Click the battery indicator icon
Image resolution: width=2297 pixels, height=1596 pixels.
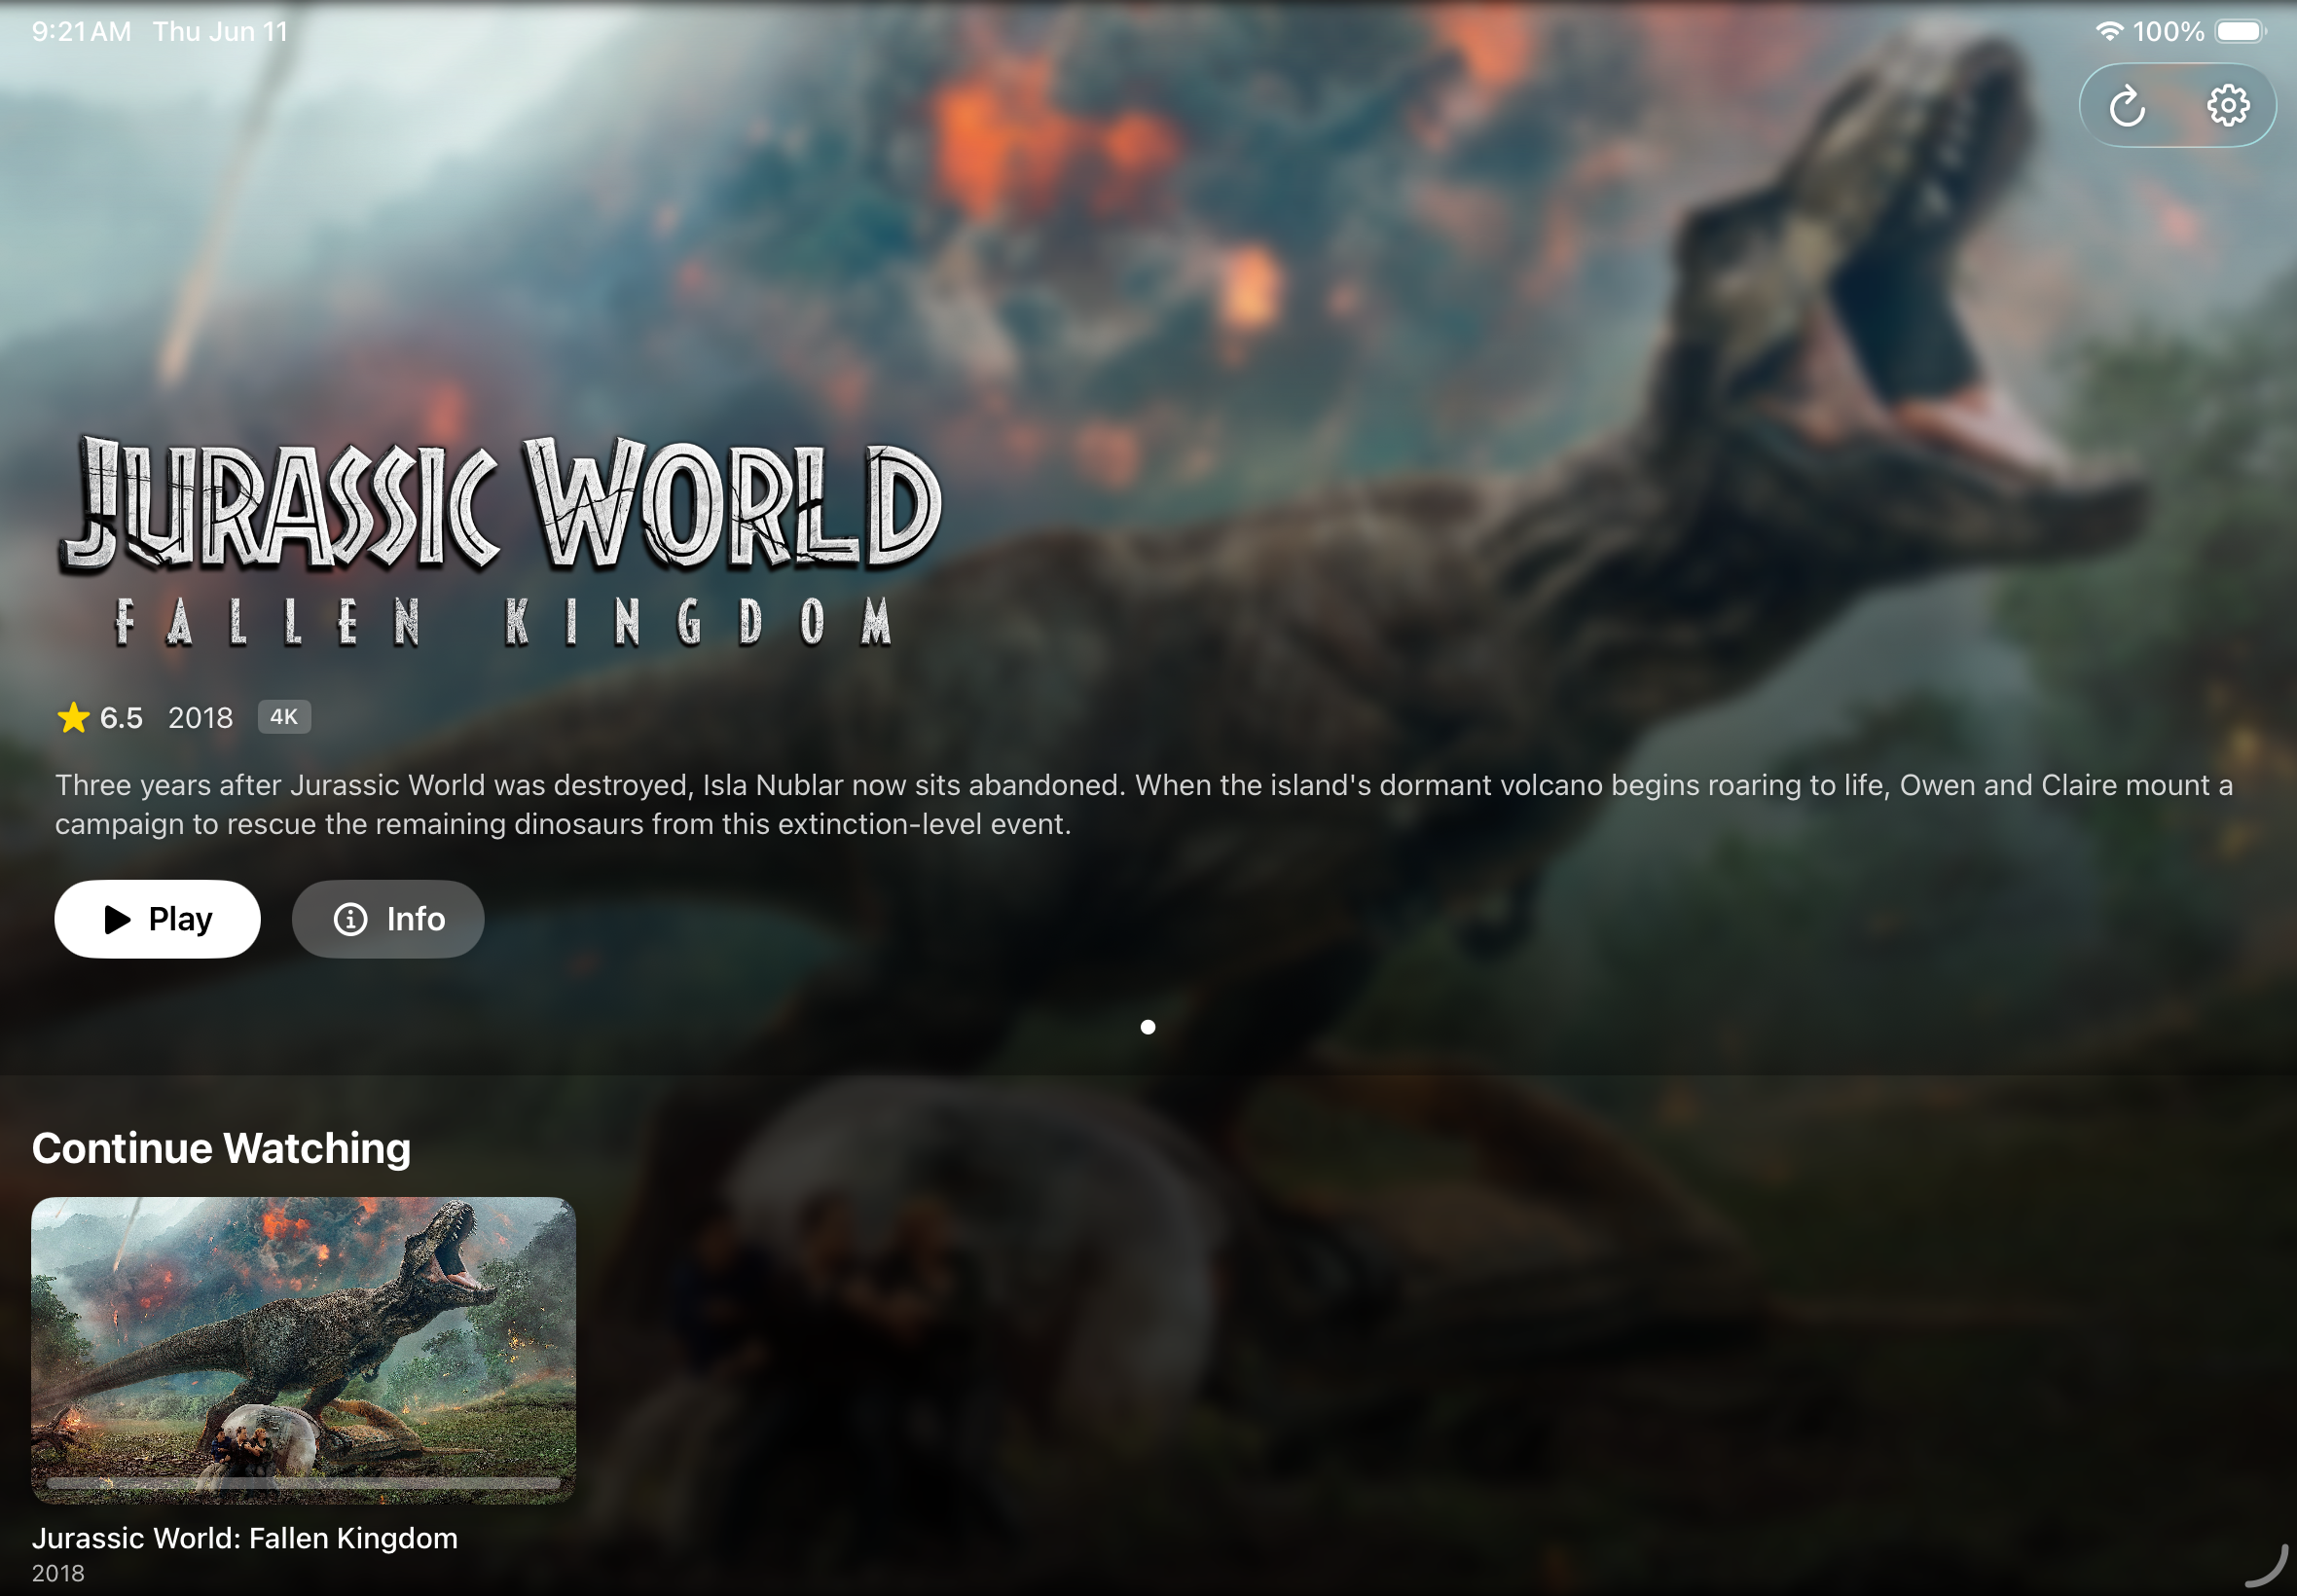coord(2240,31)
